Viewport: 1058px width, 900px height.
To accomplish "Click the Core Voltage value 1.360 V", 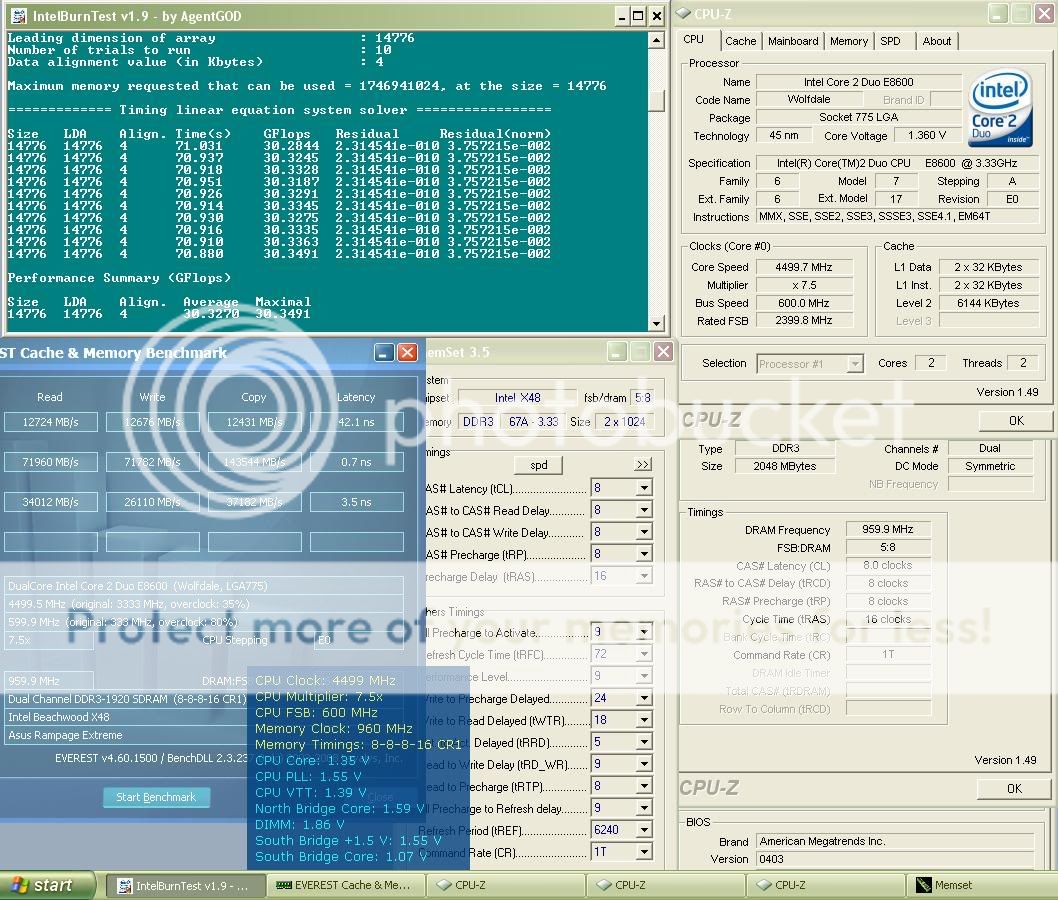I will [927, 136].
